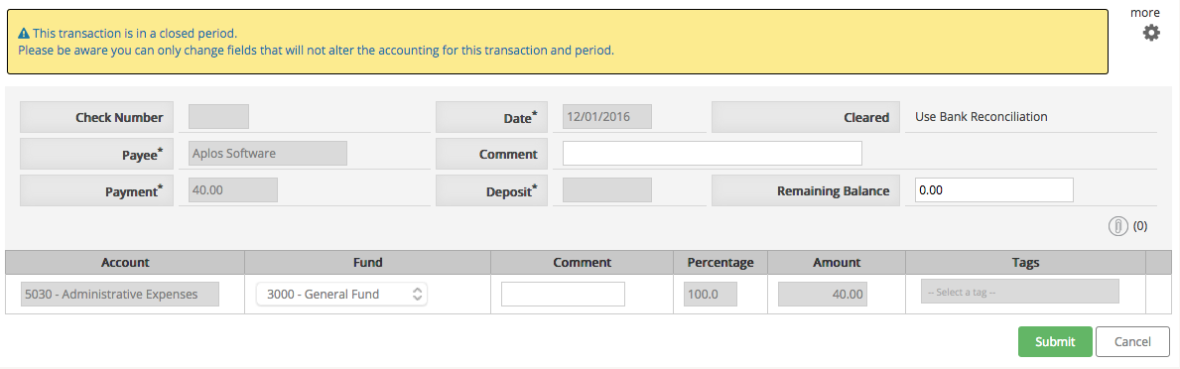The width and height of the screenshot is (1180, 369).
Task: Click the paperclip attachment icon
Action: [x=1118, y=226]
